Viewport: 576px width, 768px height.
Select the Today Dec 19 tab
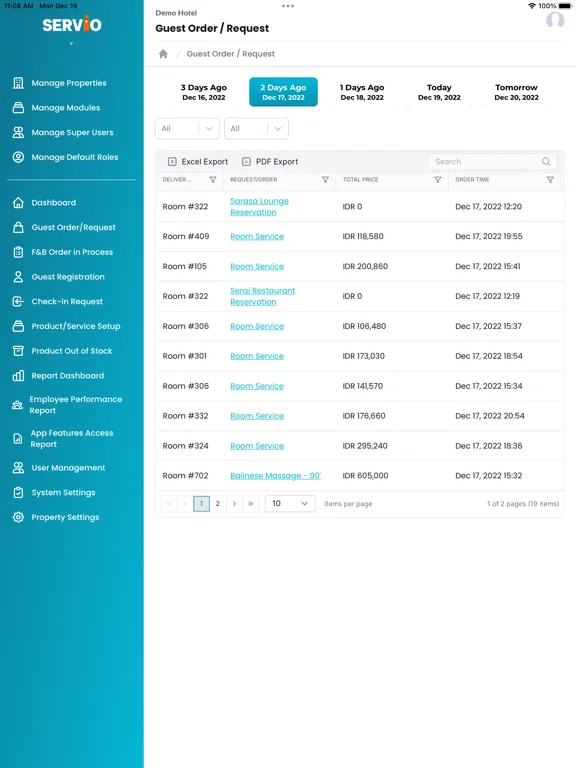point(439,92)
